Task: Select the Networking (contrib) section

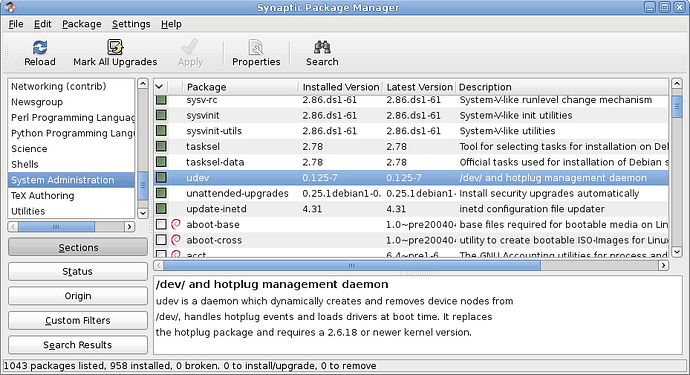Action: (71, 86)
